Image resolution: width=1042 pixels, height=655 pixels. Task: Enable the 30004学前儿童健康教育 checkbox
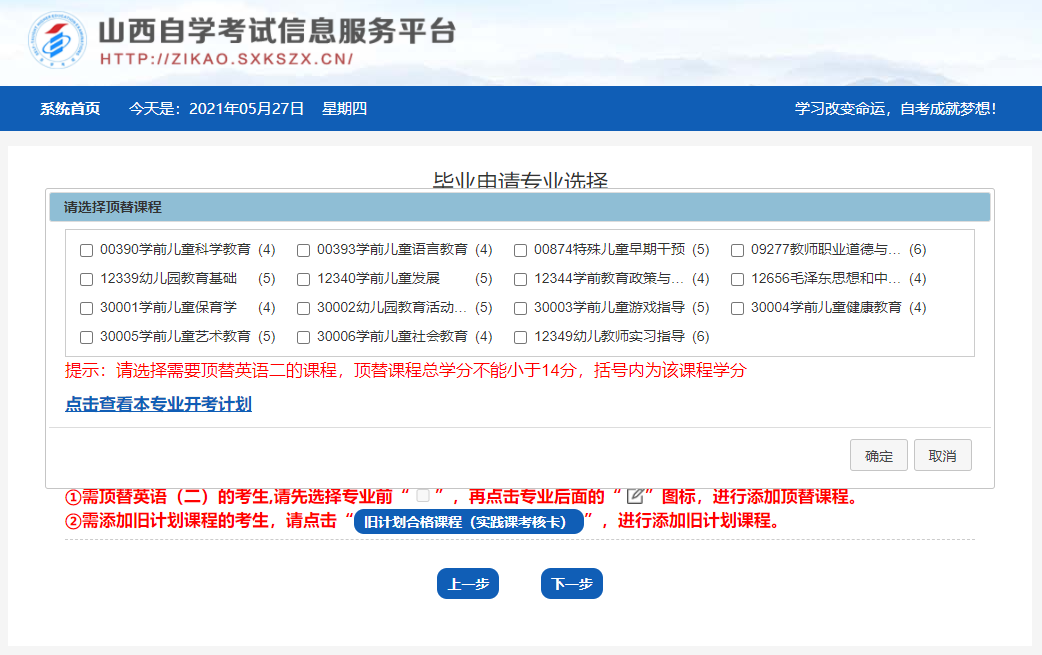[x=737, y=308]
